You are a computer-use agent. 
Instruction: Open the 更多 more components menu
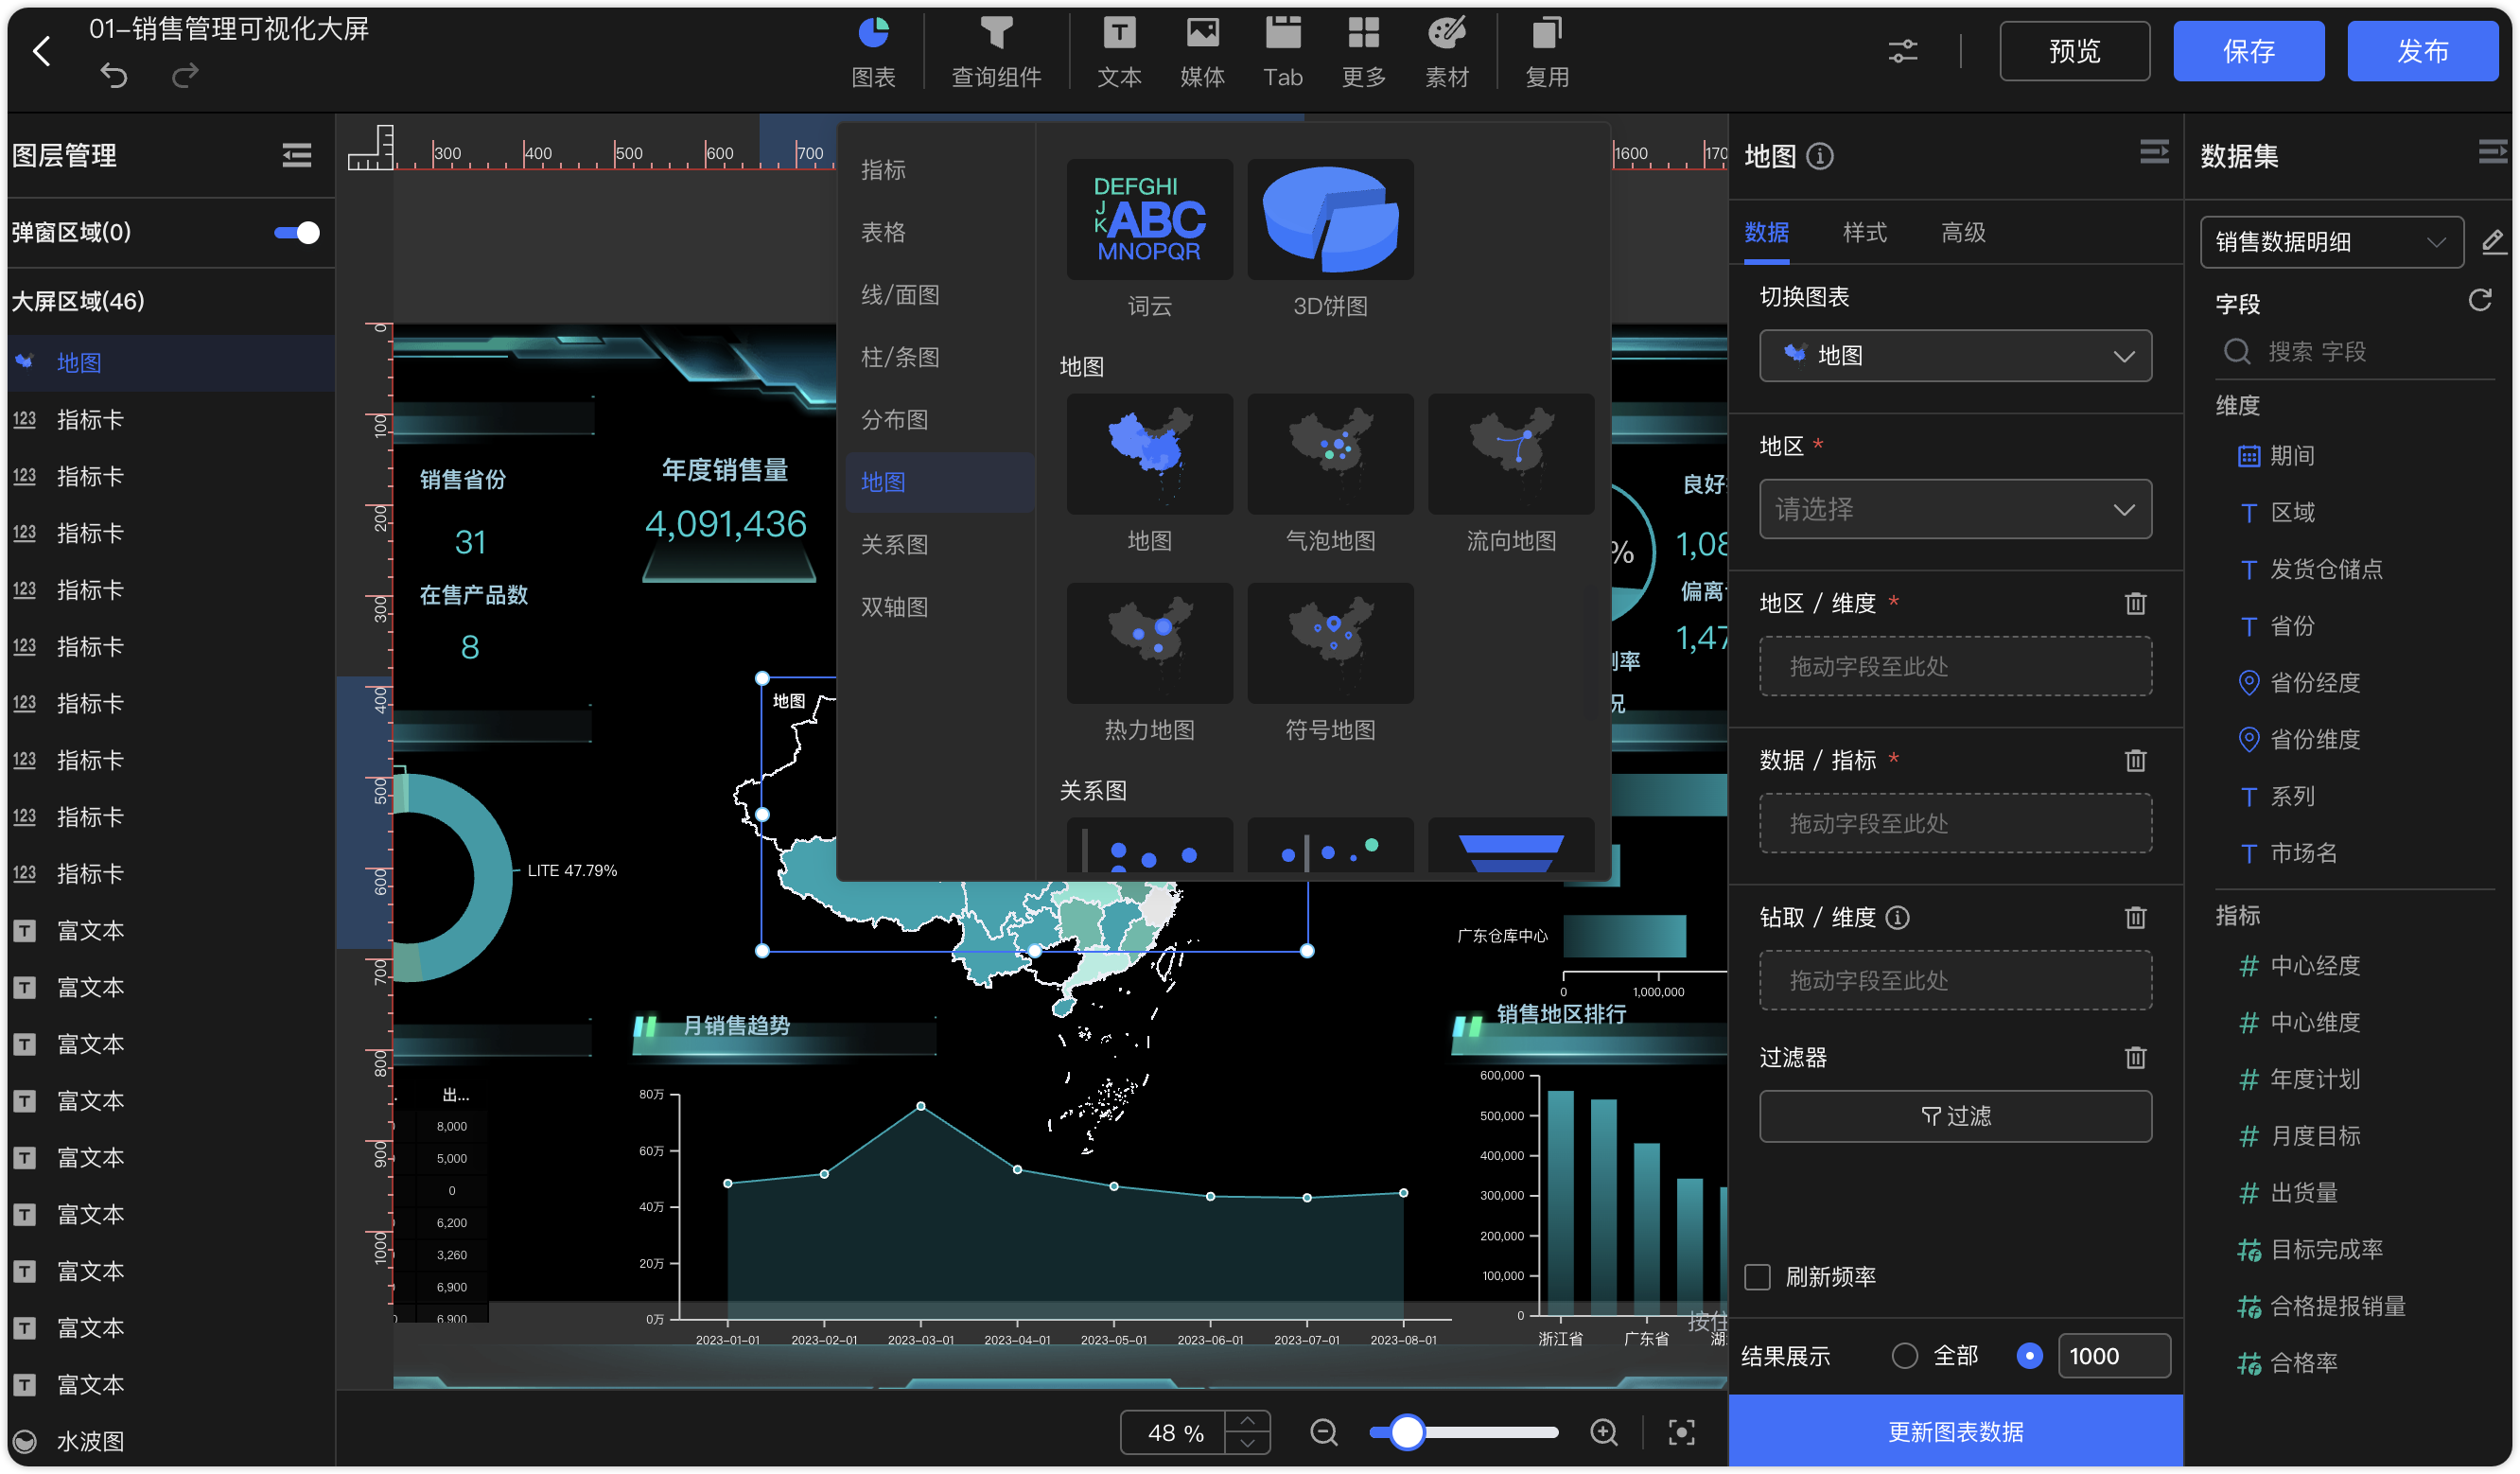click(x=1363, y=52)
